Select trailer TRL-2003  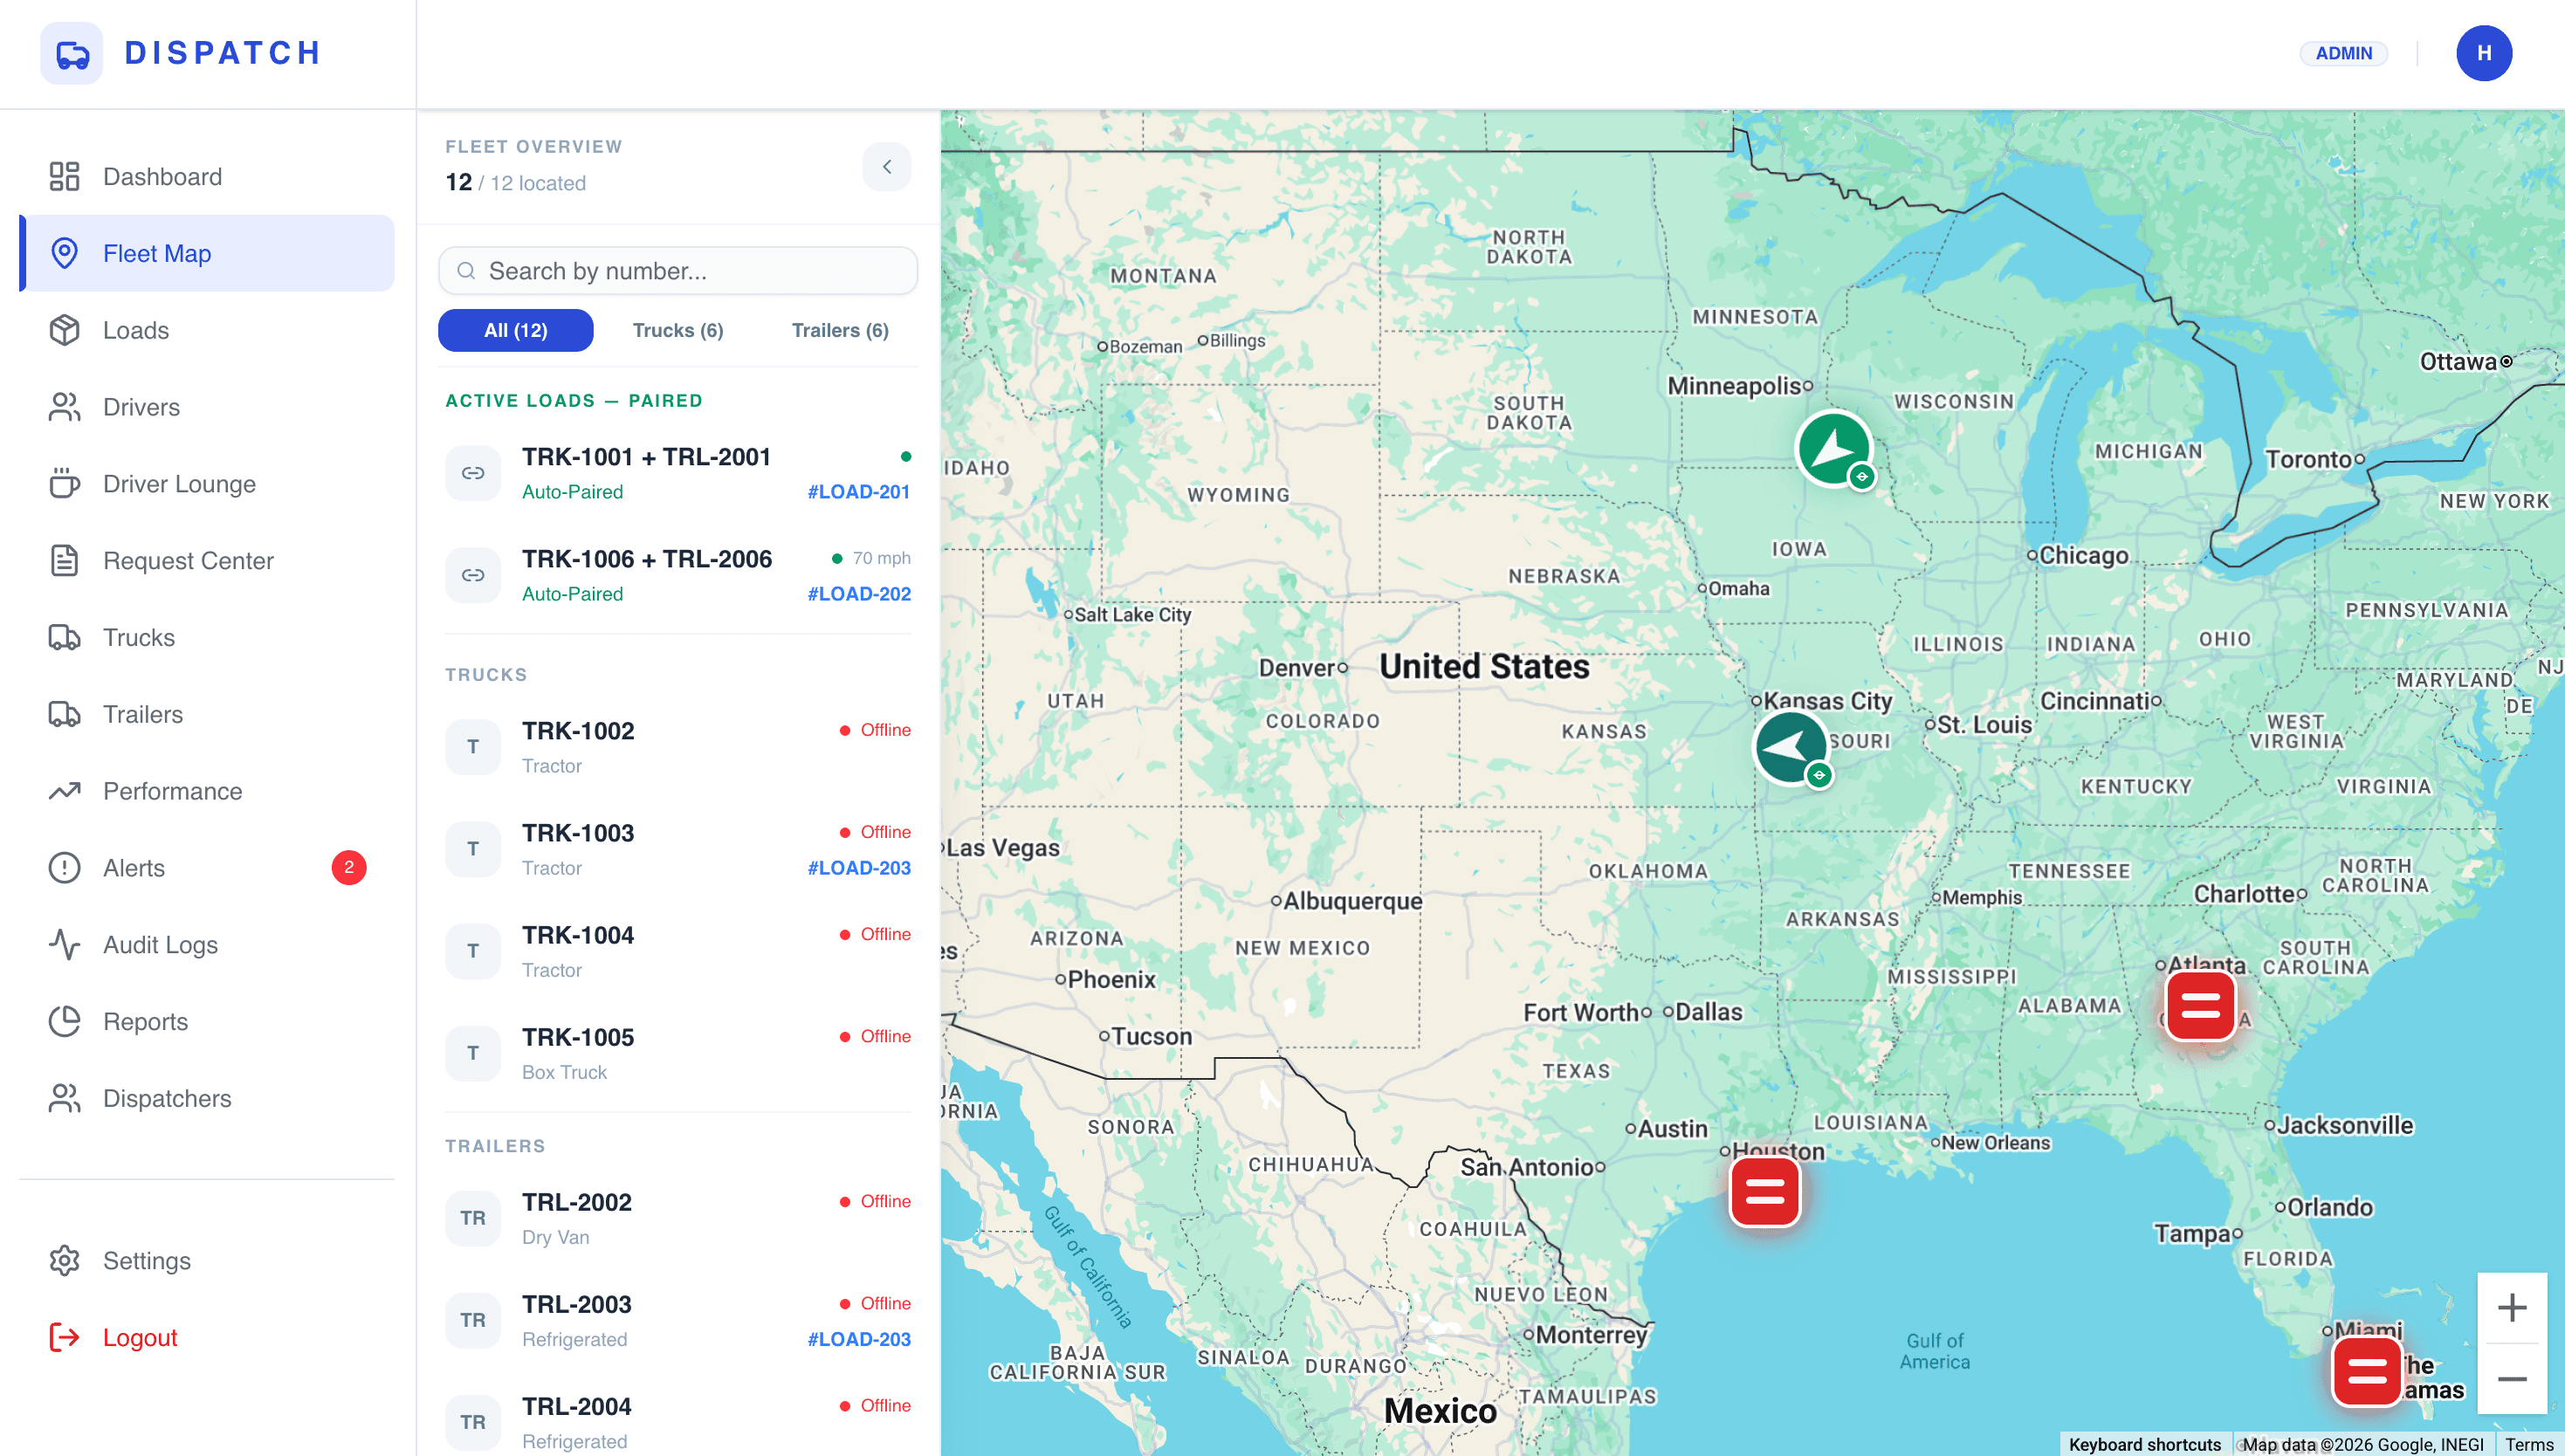tap(678, 1320)
